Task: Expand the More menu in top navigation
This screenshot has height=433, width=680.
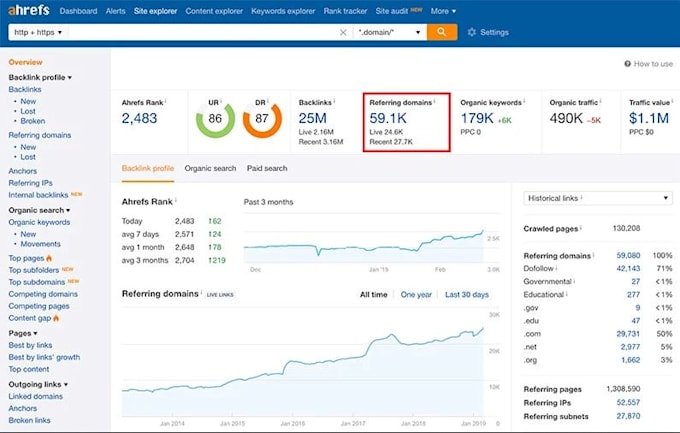Action: 443,11
